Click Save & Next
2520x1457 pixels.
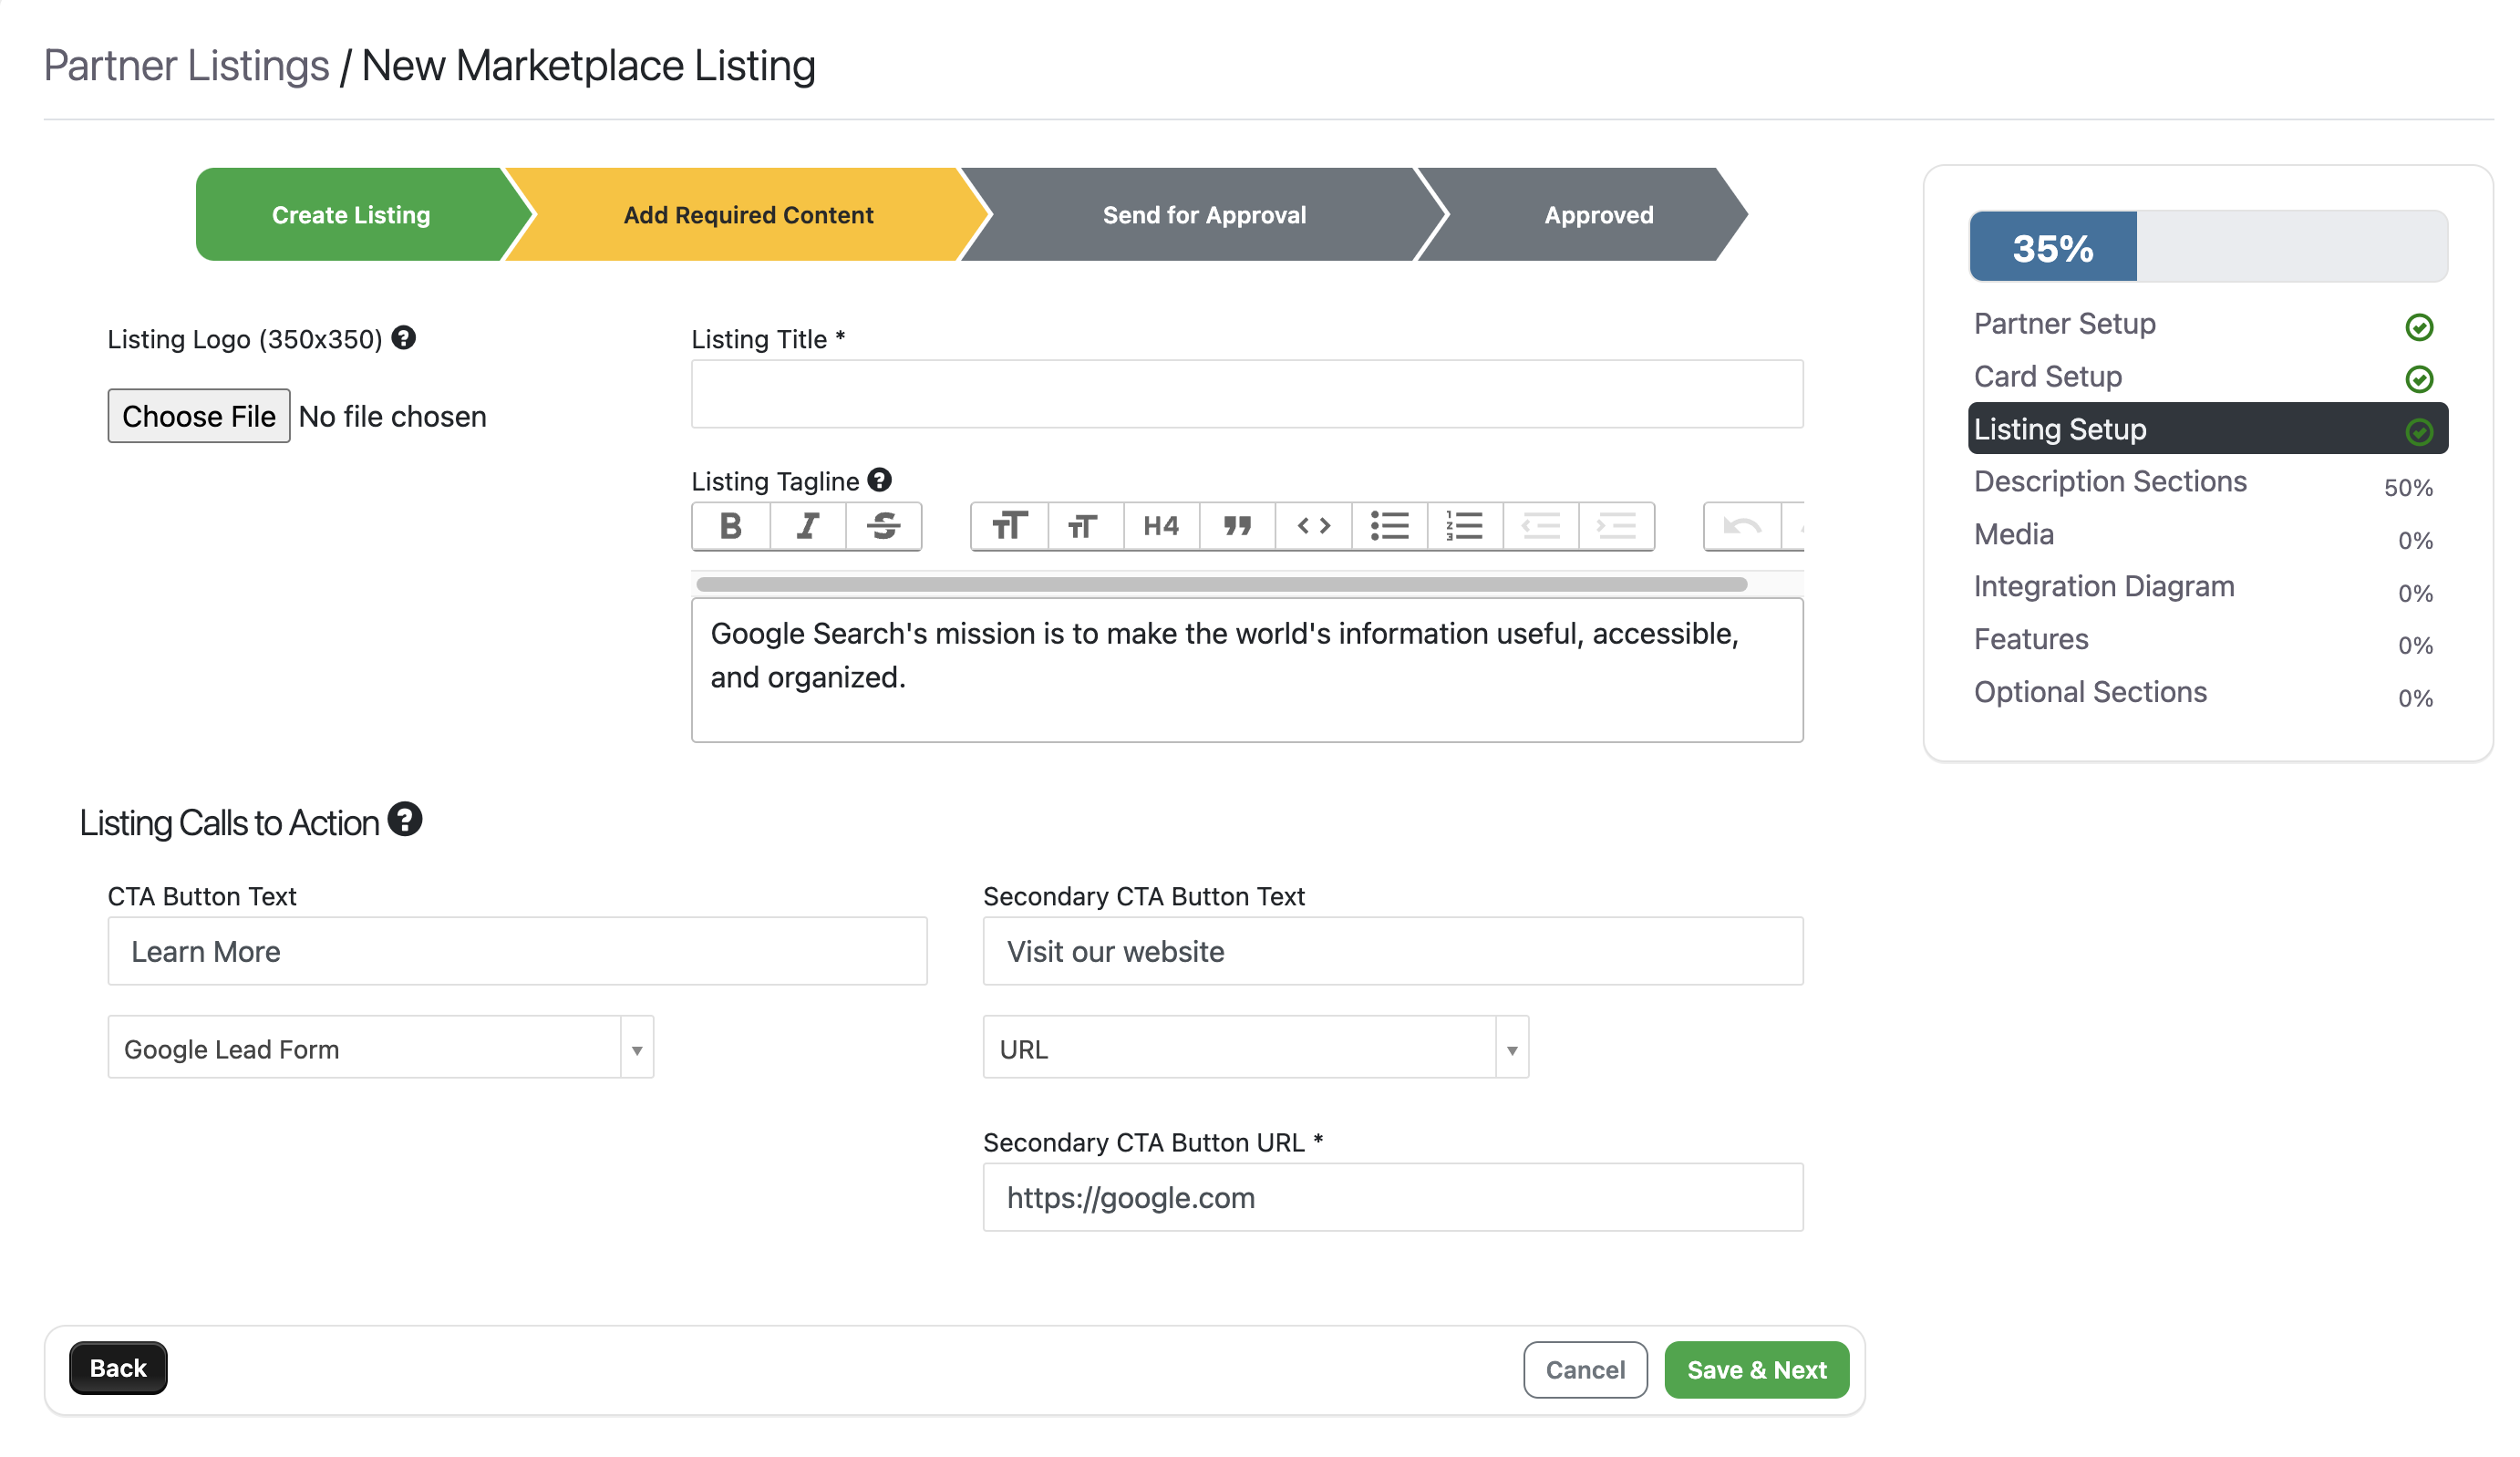pyautogui.click(x=1756, y=1369)
